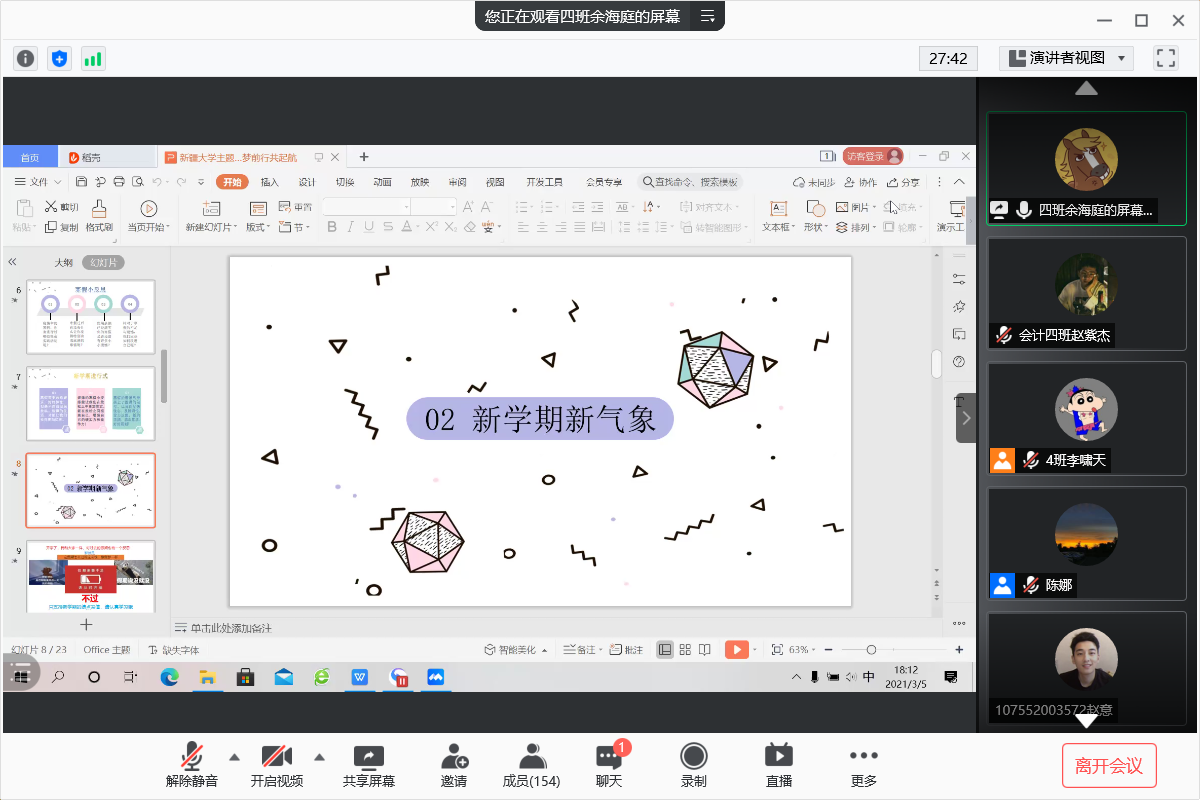
Task: Click File Explorer in shared taskbar
Action: coord(207,677)
